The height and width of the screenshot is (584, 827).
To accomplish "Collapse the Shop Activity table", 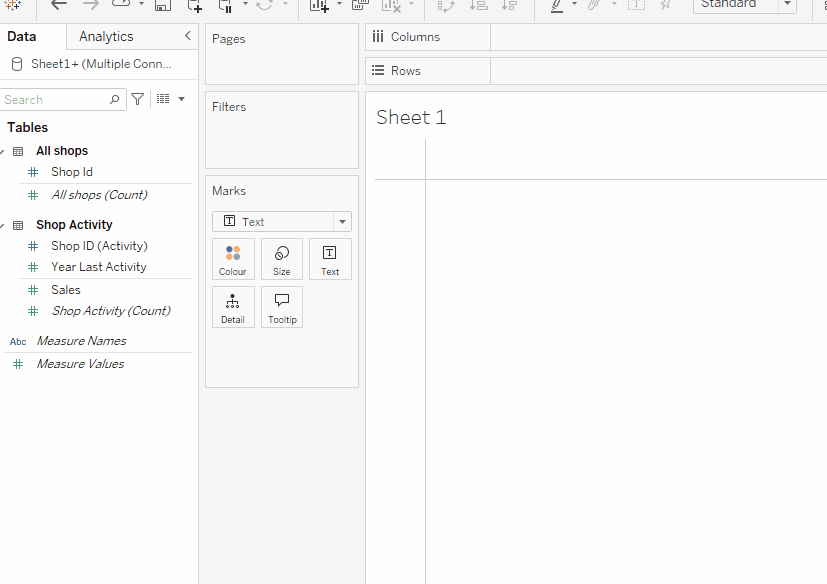I will [x=3, y=225].
